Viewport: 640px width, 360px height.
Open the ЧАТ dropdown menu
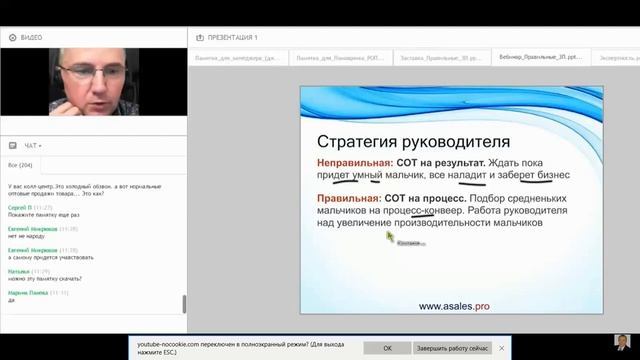tap(33, 146)
